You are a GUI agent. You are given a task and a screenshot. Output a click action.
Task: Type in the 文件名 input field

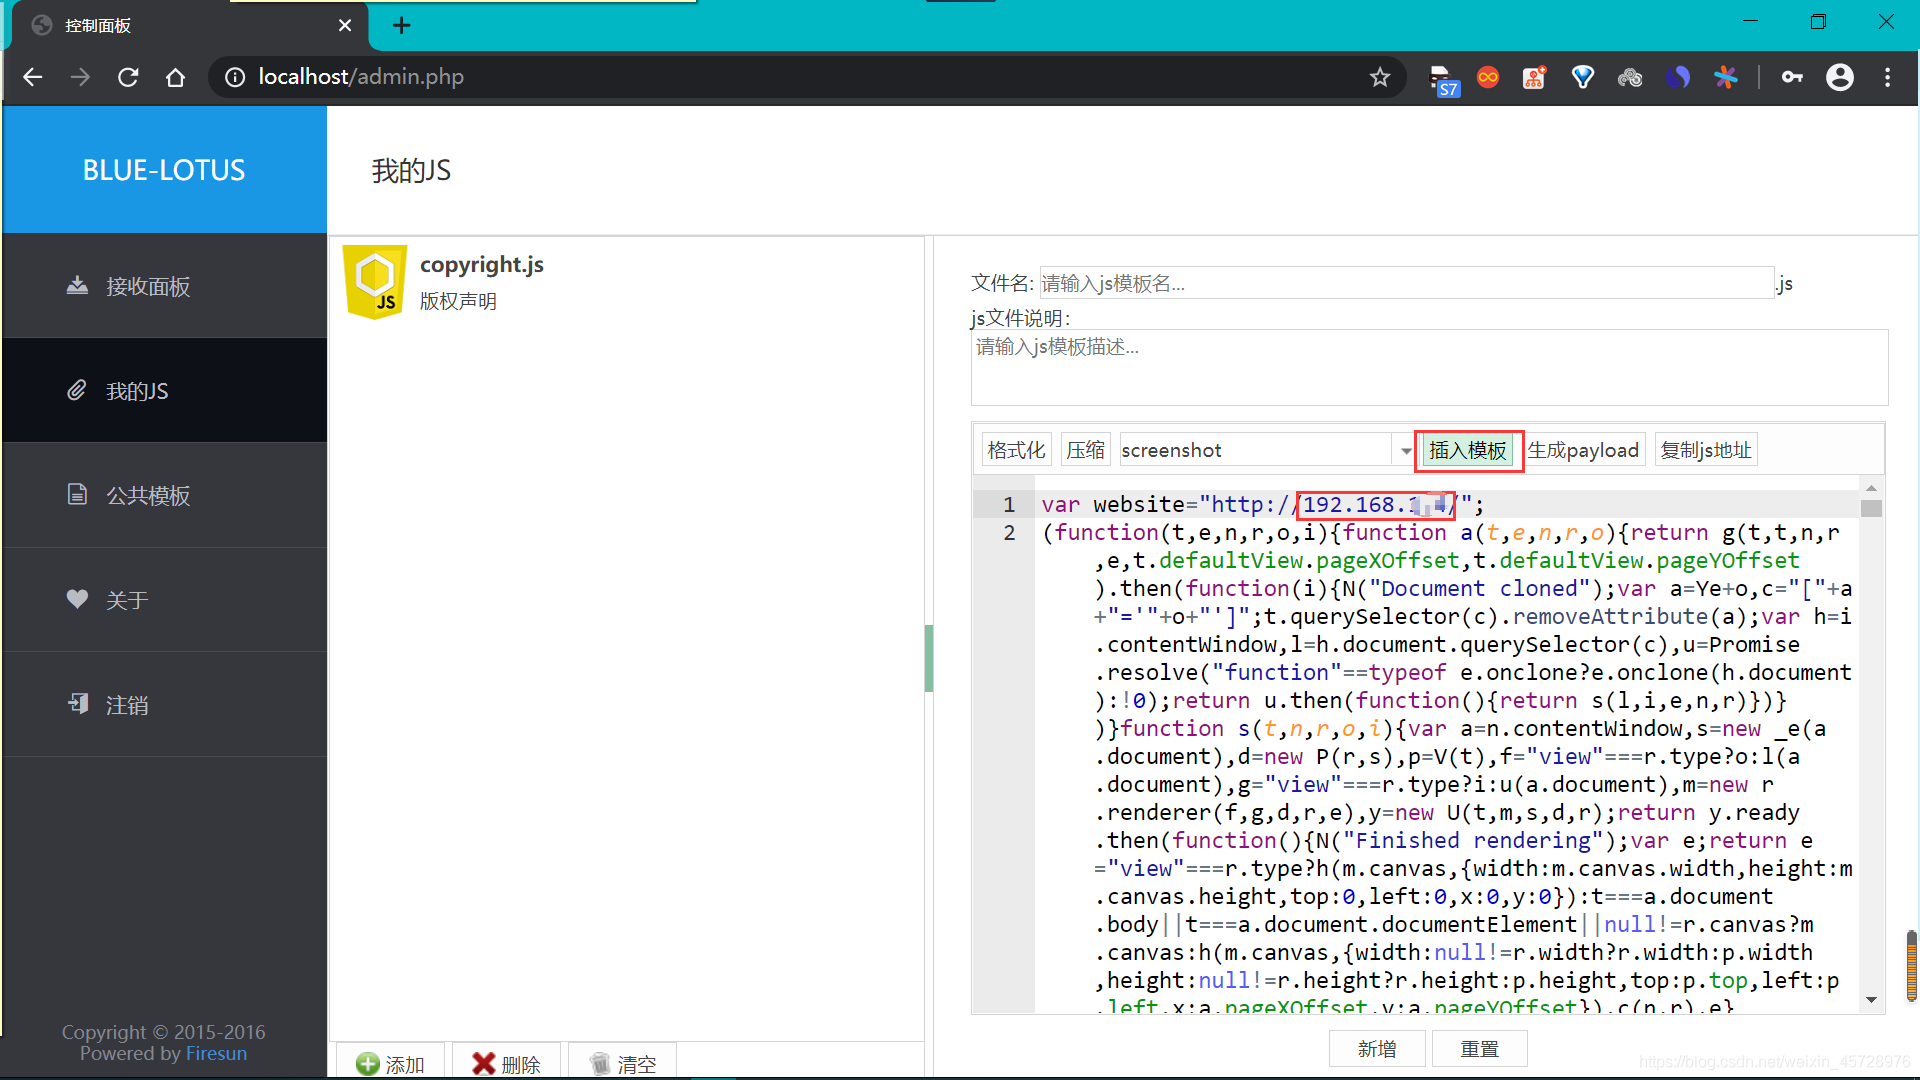pyautogui.click(x=1405, y=284)
